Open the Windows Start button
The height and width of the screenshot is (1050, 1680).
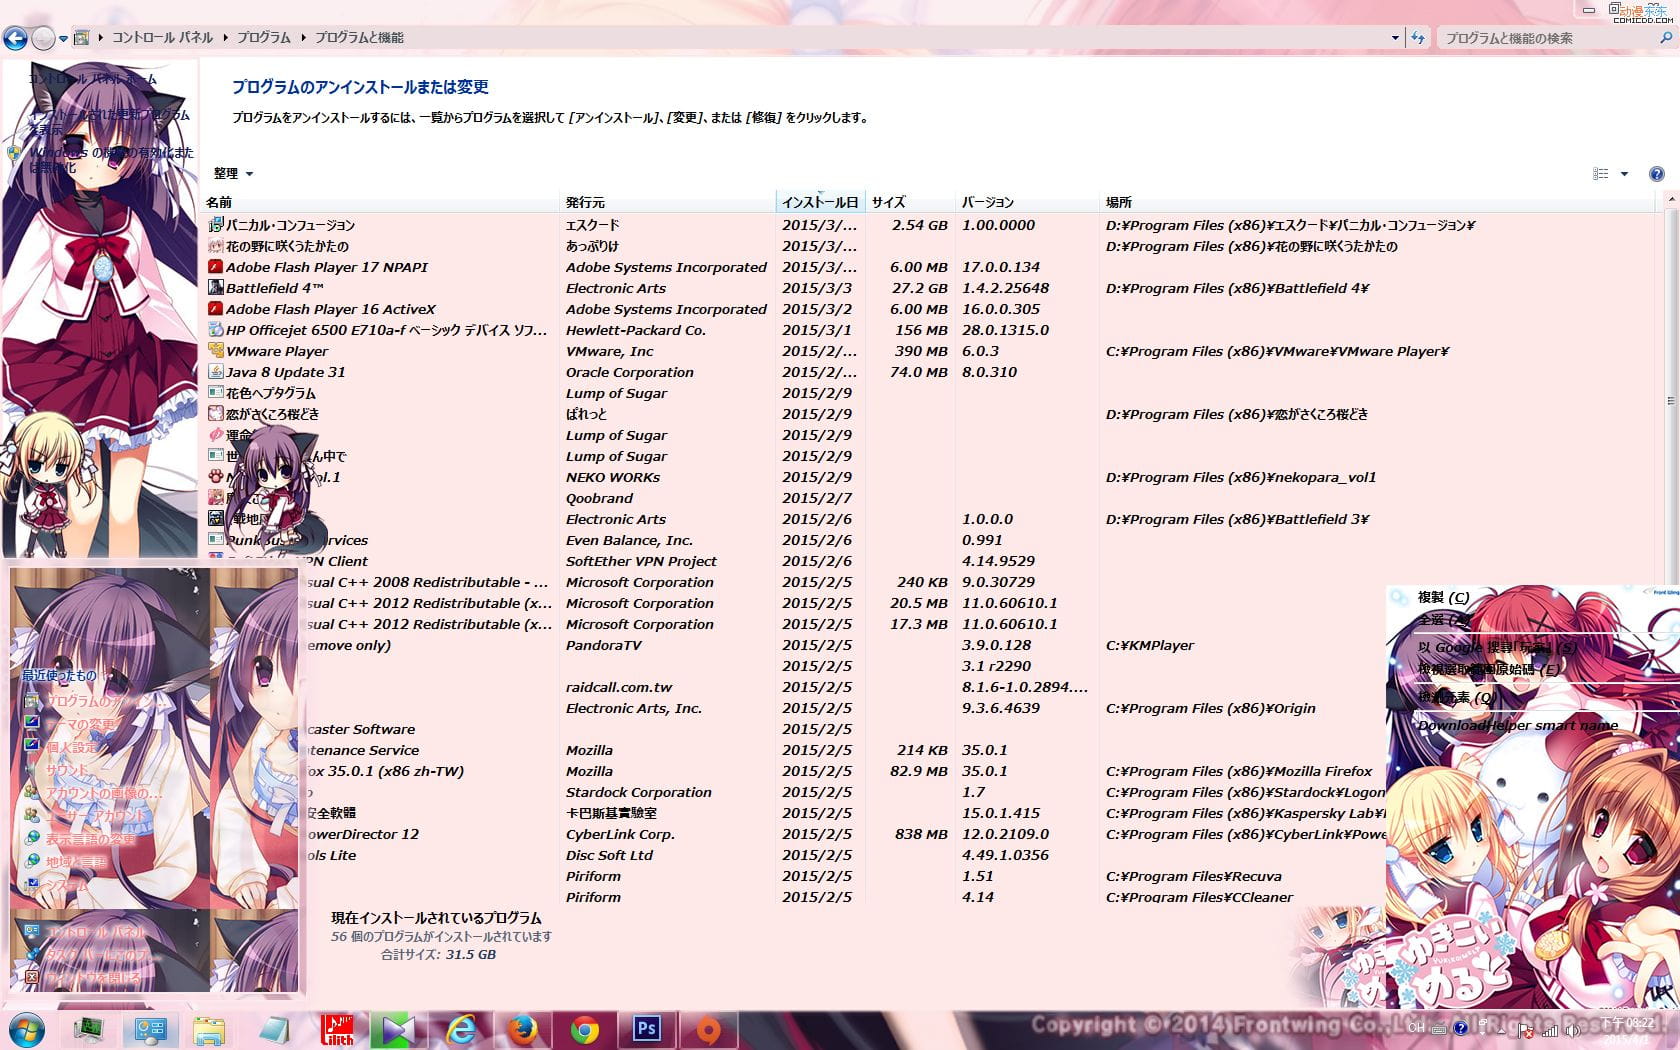click(x=27, y=1029)
